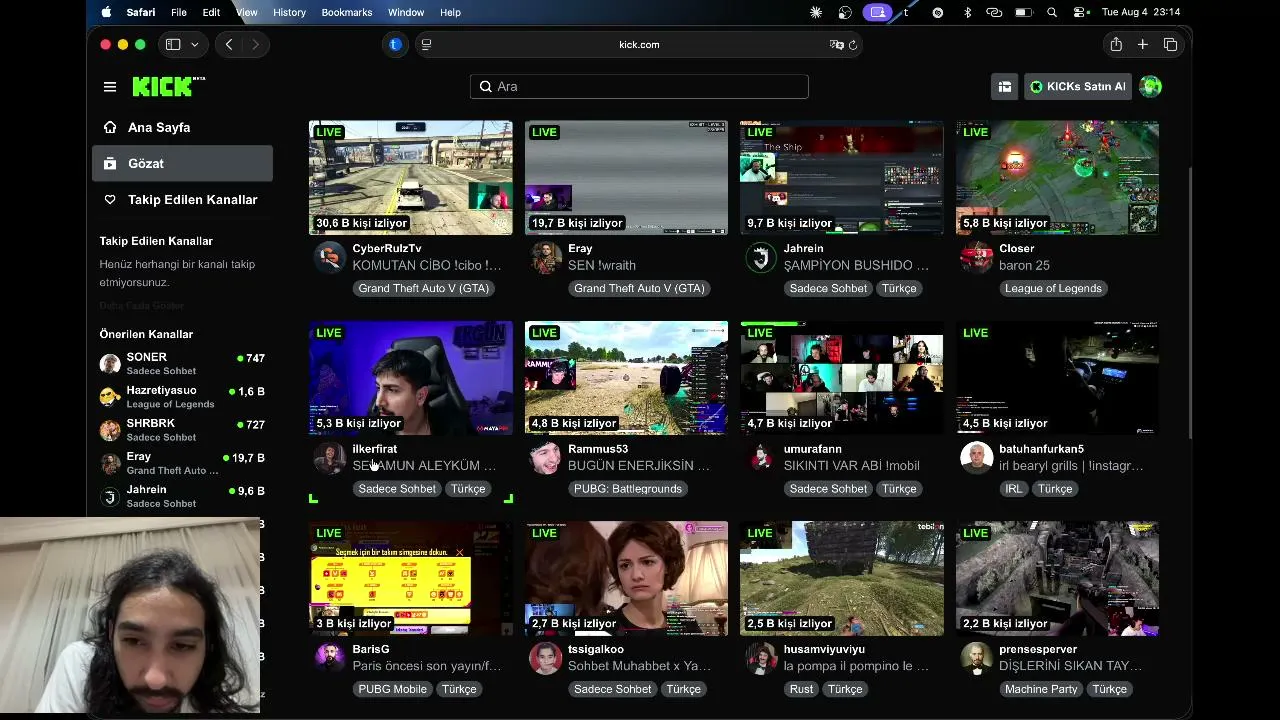
Task: Open the Apple menu
Action: click(x=106, y=12)
